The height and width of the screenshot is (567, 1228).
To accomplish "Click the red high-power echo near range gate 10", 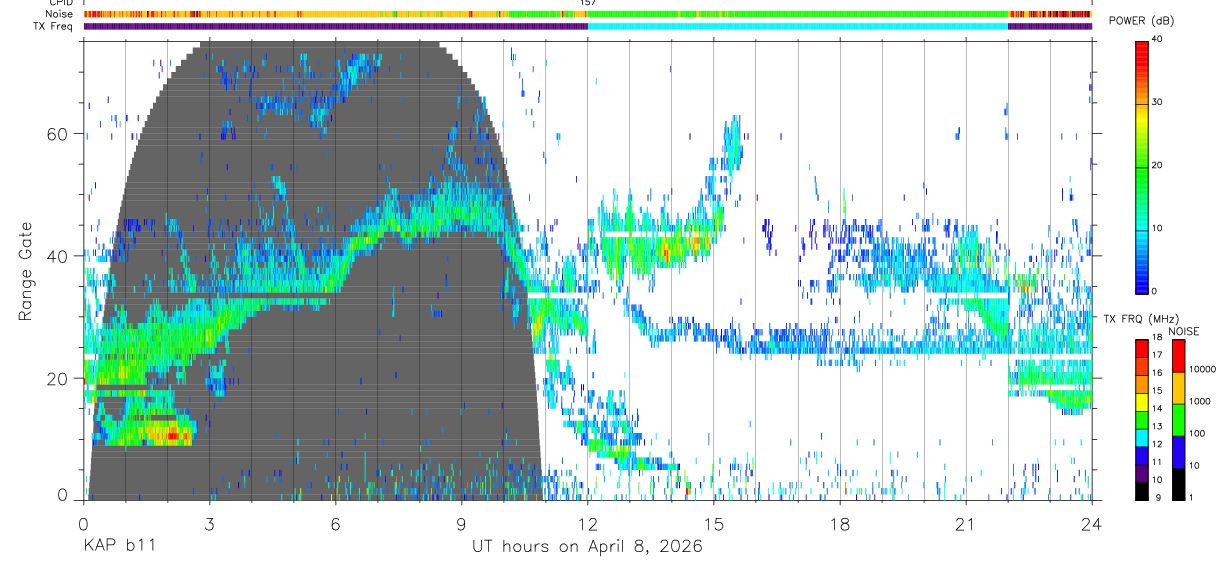I will [172, 435].
